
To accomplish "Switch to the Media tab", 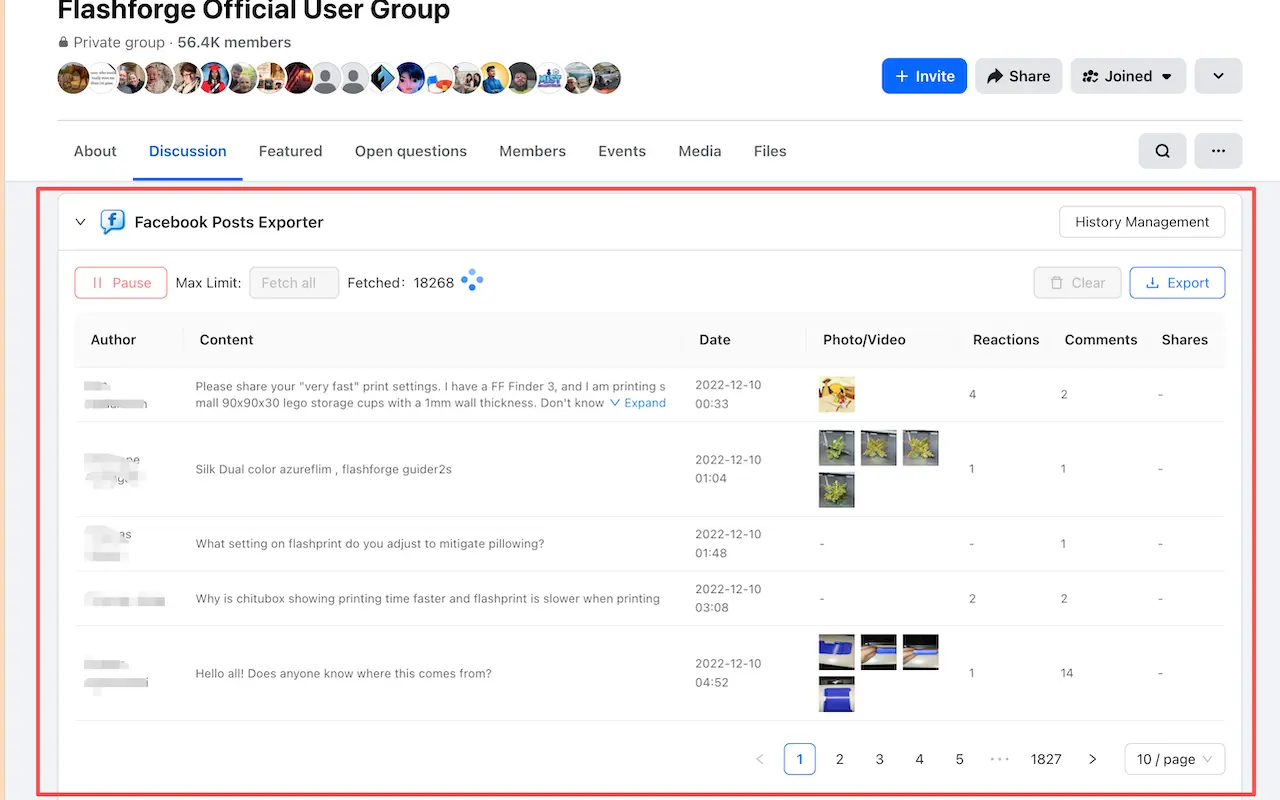I will click(x=700, y=151).
